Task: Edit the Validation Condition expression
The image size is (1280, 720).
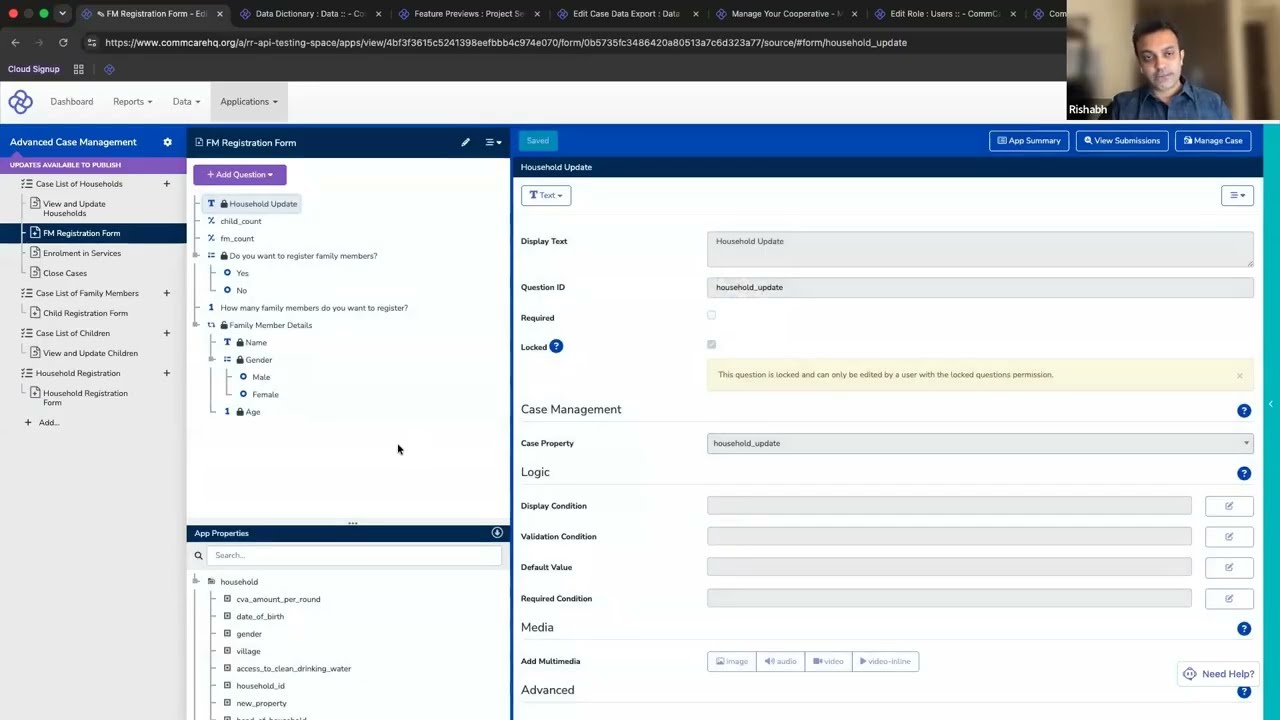Action: pos(1229,537)
